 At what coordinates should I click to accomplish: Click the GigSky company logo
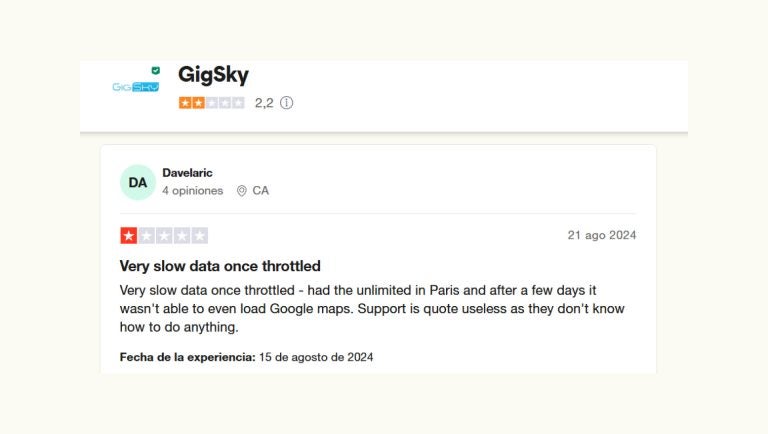(x=135, y=86)
